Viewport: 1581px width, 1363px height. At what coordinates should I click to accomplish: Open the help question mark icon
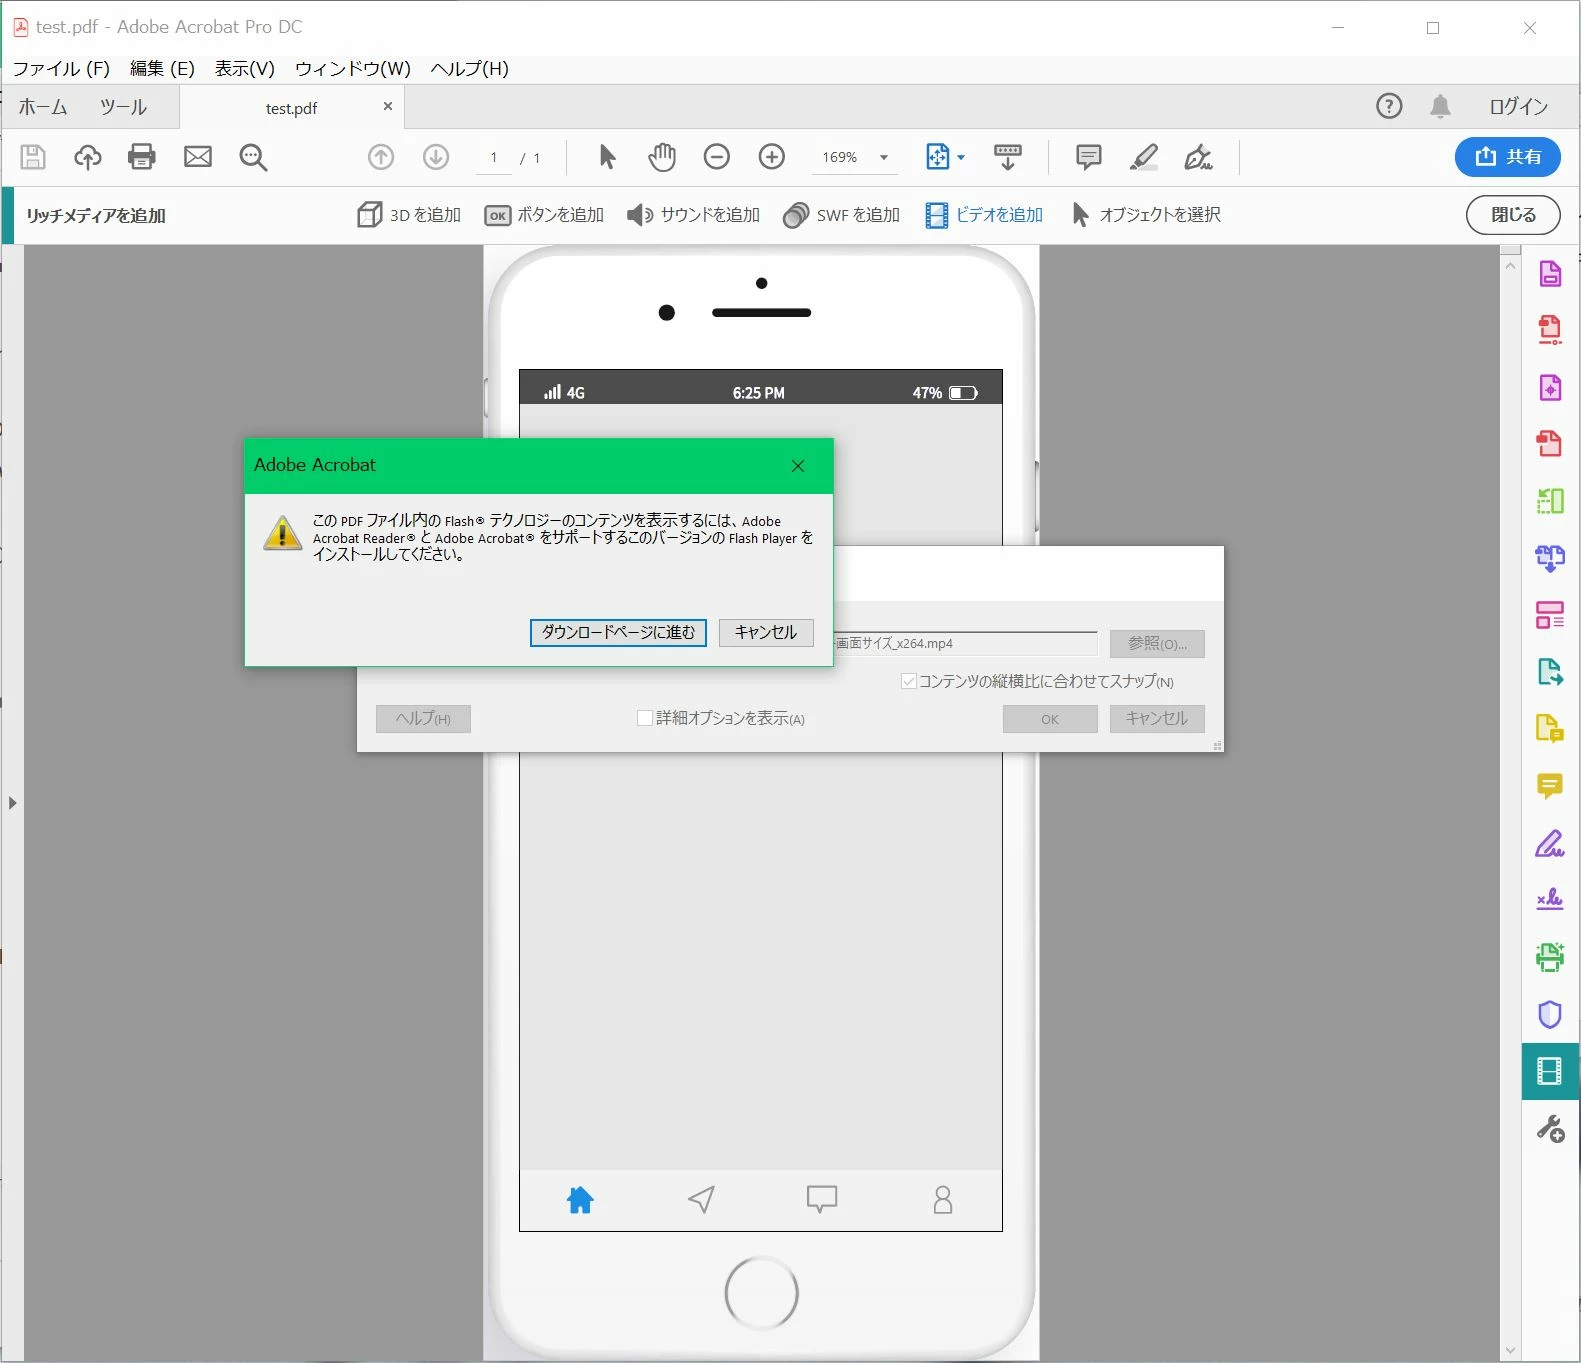coord(1389,106)
